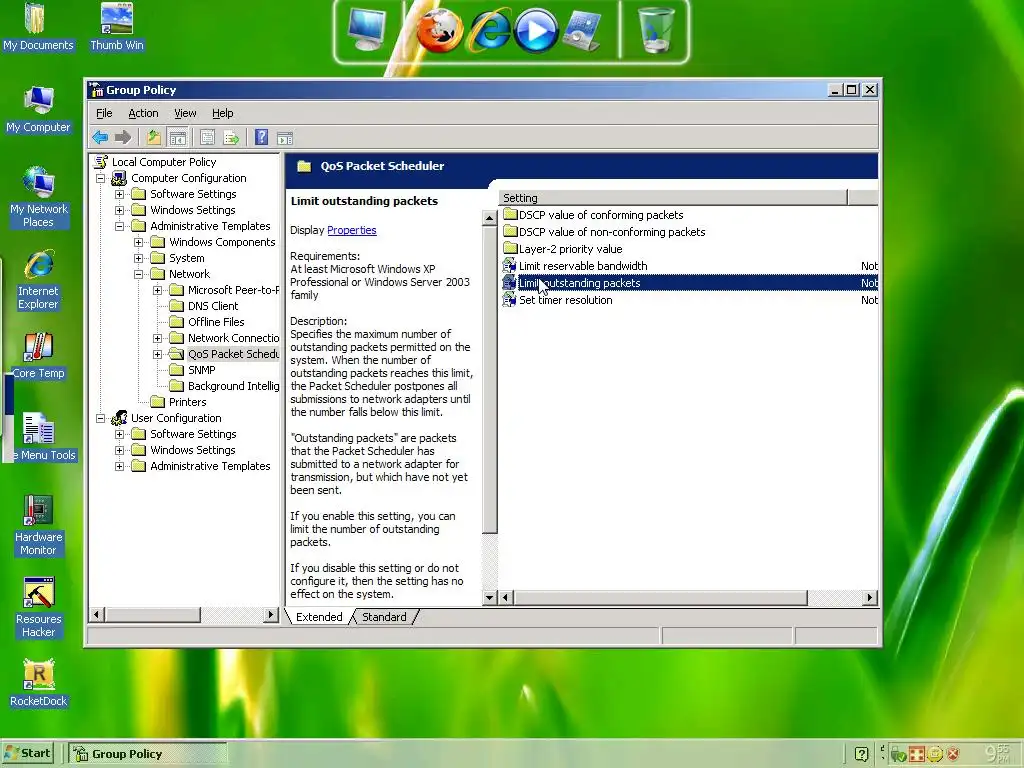Expand Windows Settings under Computer Configuration
Image resolution: width=1024 pixels, height=768 pixels.
tap(120, 210)
